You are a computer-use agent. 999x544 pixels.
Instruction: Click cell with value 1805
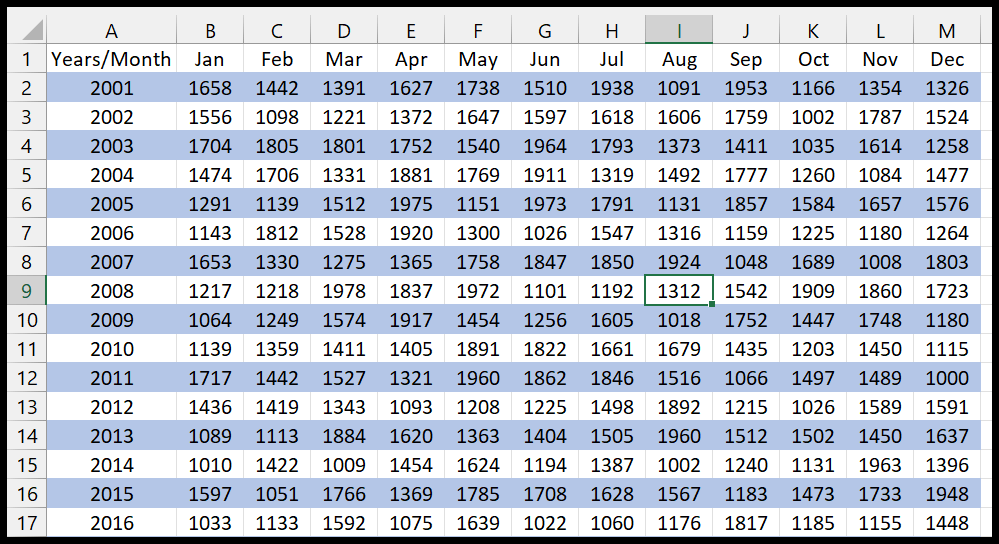click(x=277, y=146)
